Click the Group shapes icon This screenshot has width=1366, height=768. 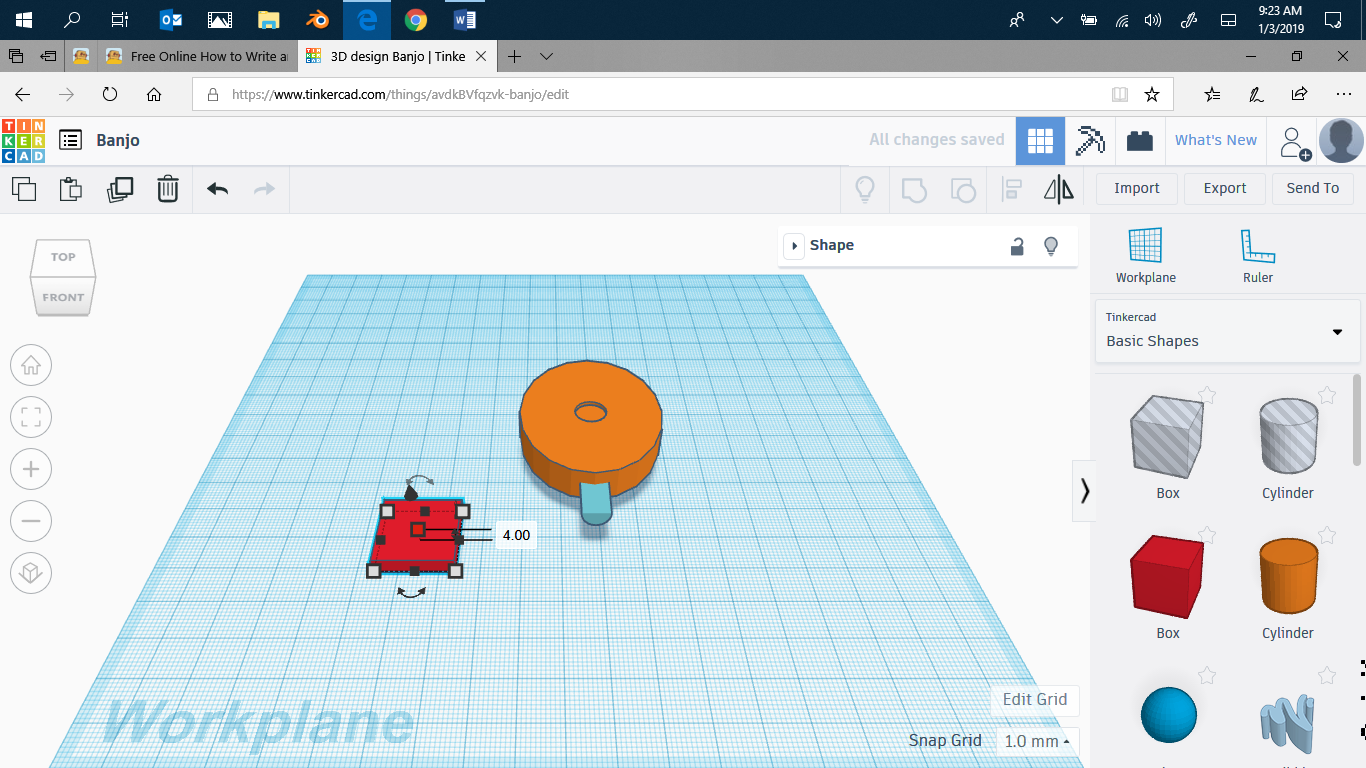[914, 189]
